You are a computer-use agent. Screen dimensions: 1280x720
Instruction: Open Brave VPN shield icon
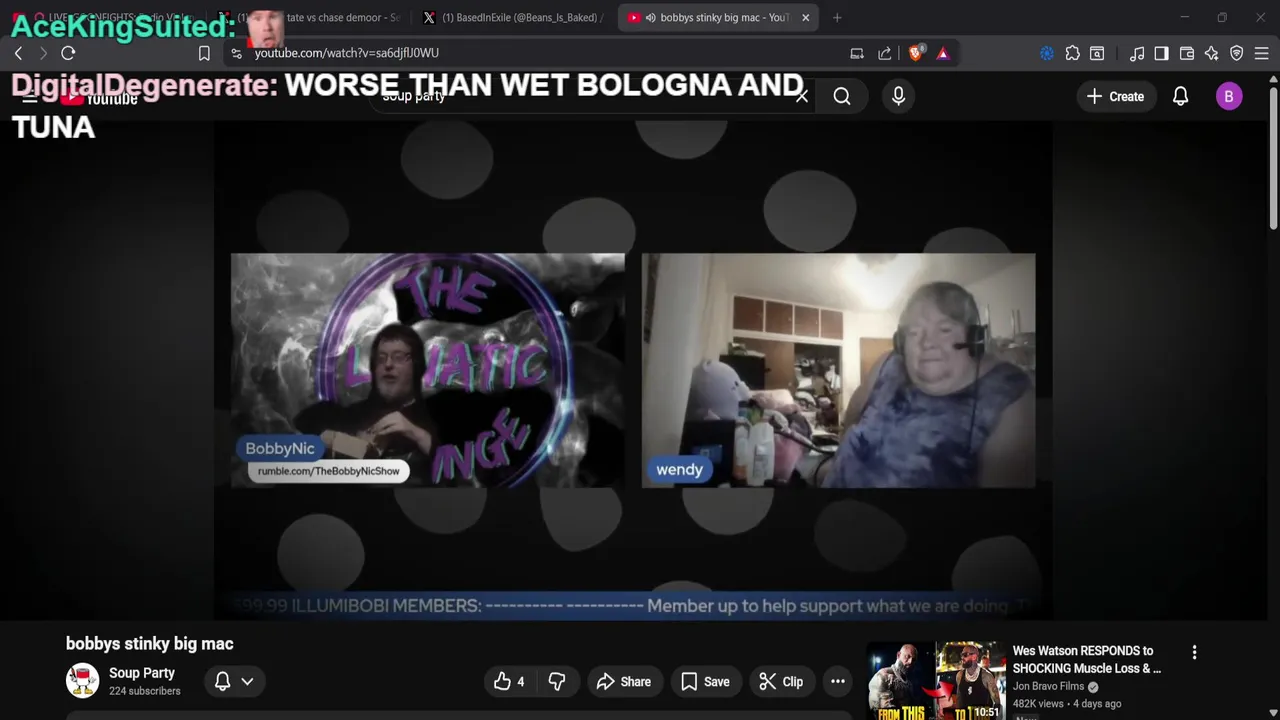point(1237,53)
